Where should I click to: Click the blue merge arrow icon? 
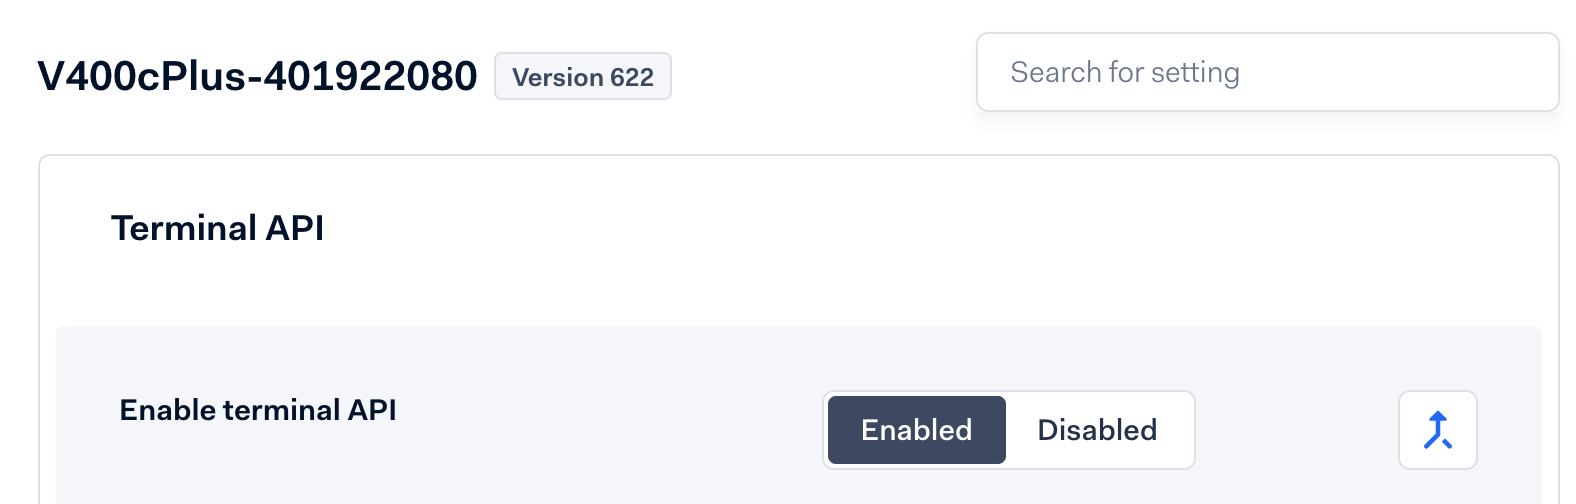[x=1437, y=430]
